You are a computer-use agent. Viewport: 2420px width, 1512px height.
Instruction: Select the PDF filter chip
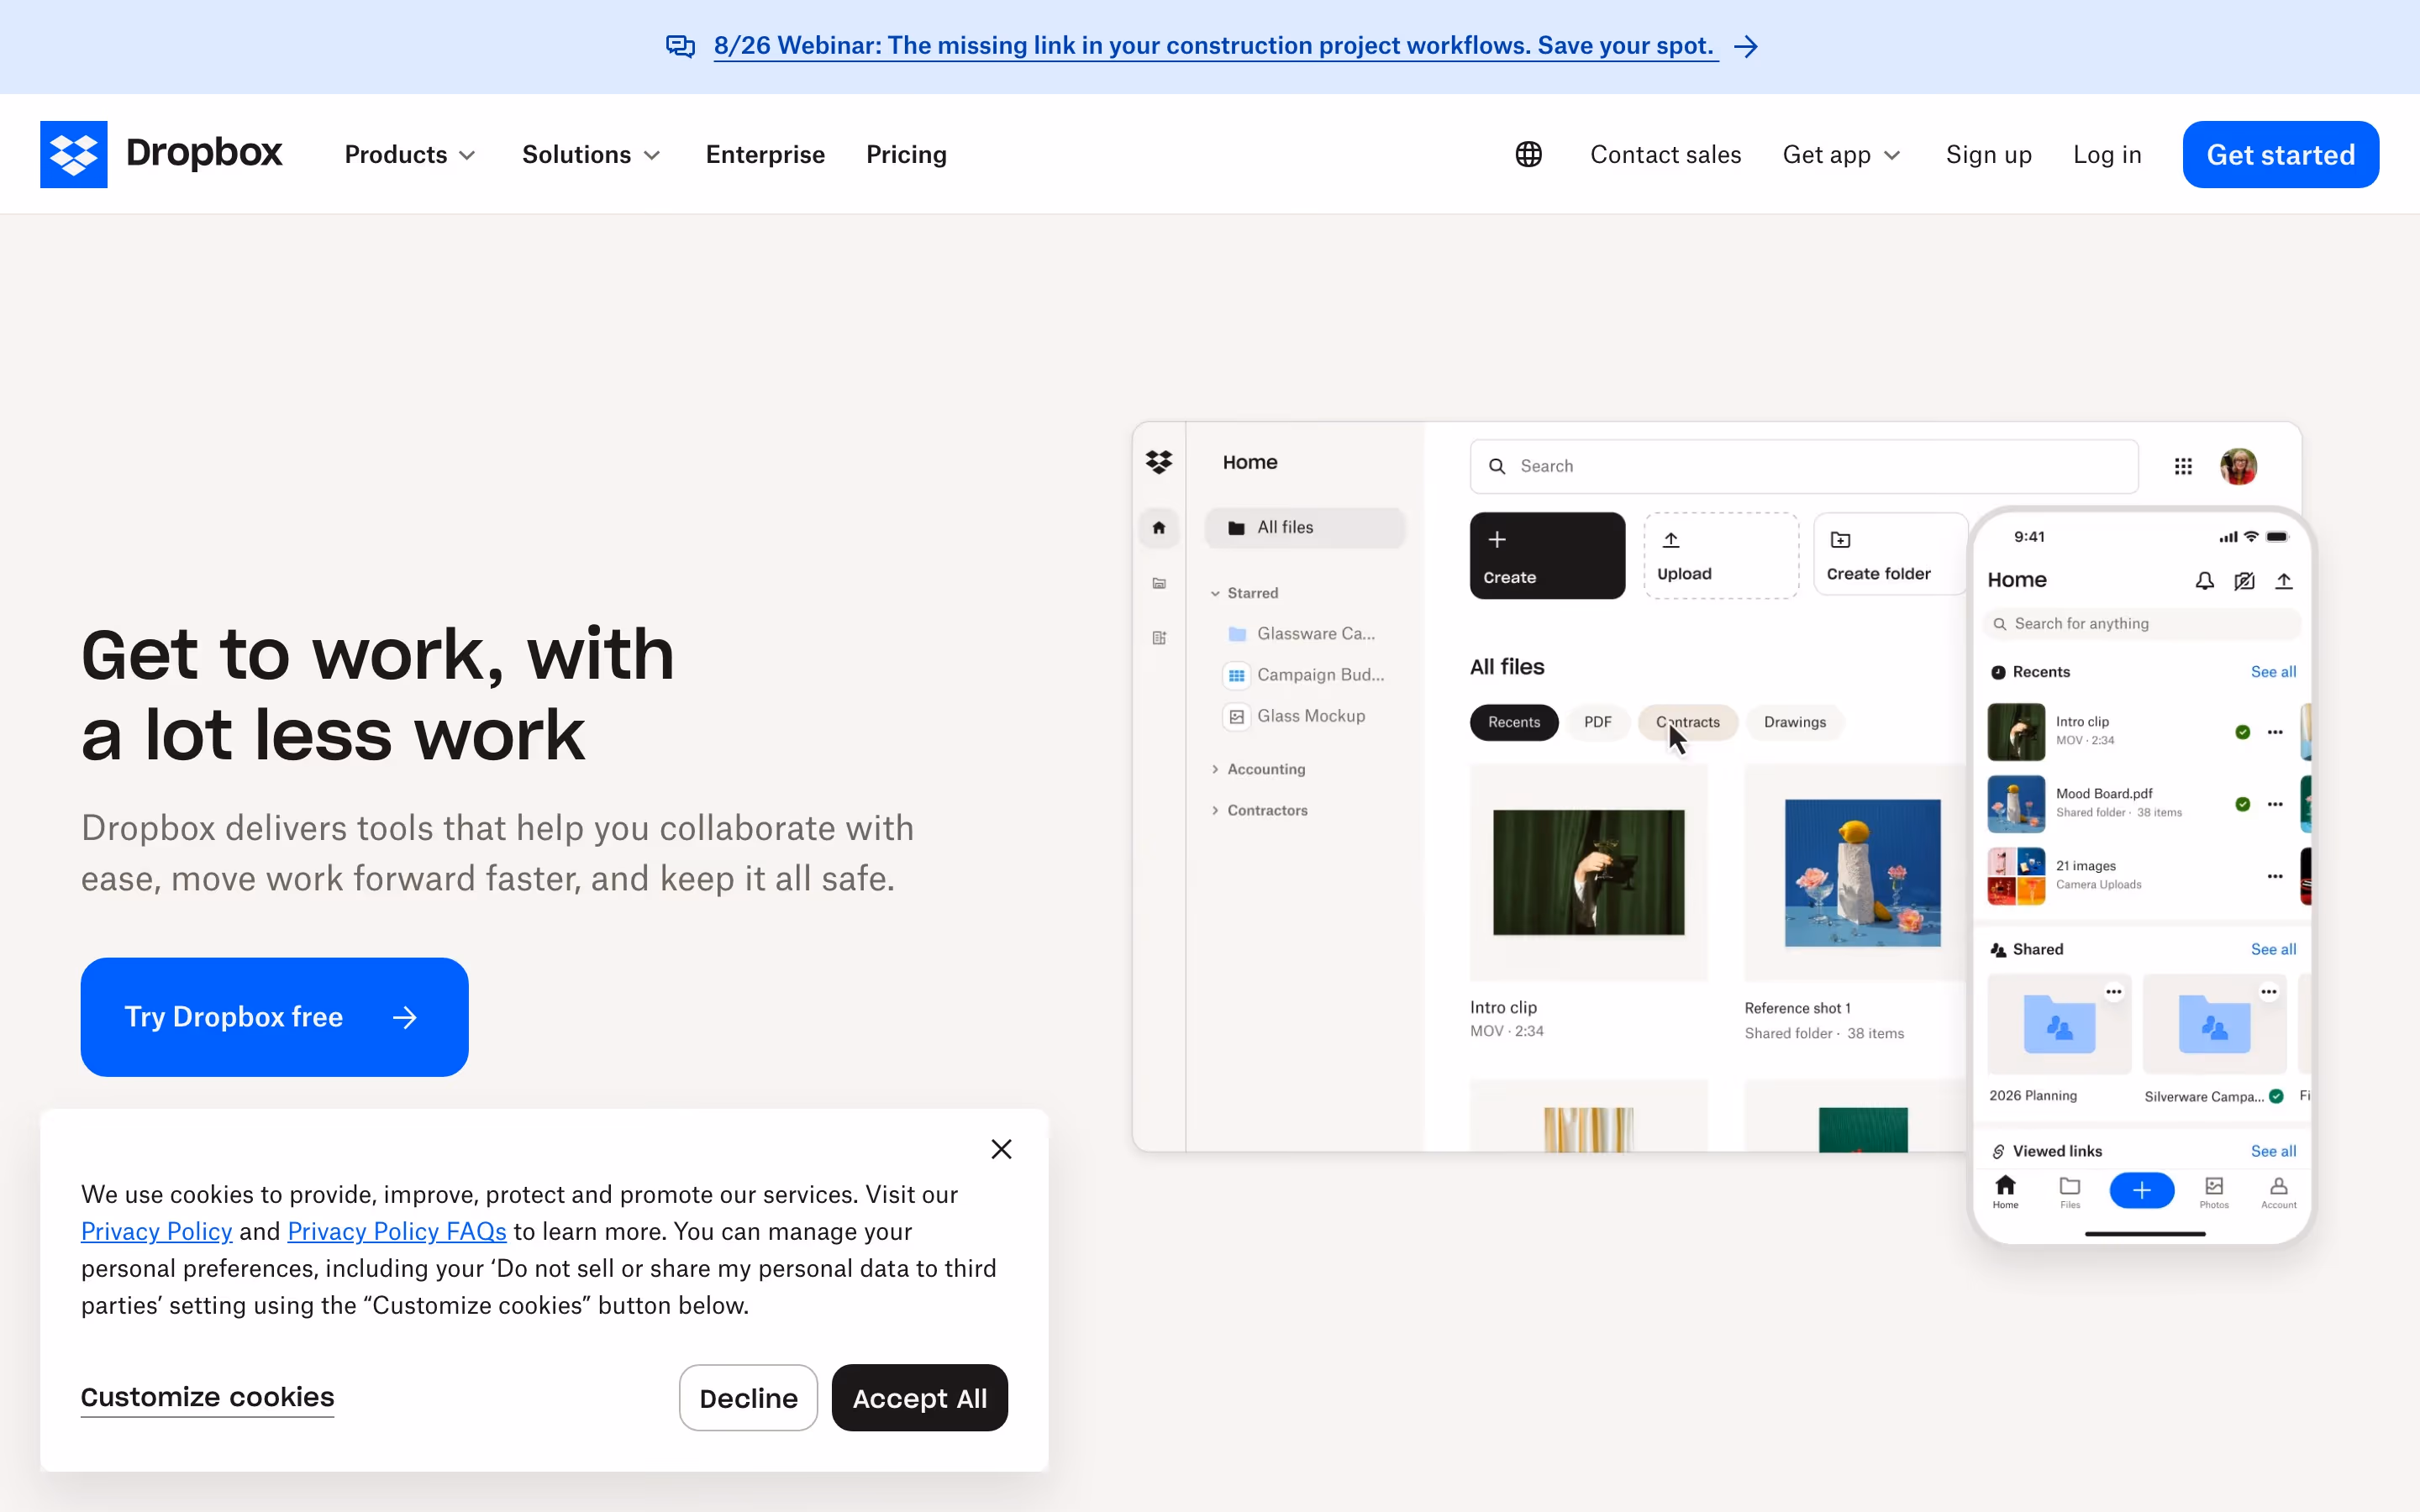click(1597, 722)
